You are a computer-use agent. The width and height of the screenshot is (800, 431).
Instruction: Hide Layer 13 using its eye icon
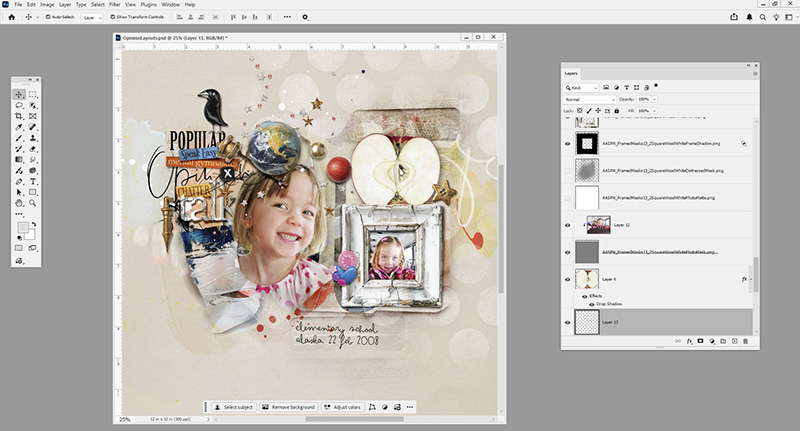[x=567, y=322]
